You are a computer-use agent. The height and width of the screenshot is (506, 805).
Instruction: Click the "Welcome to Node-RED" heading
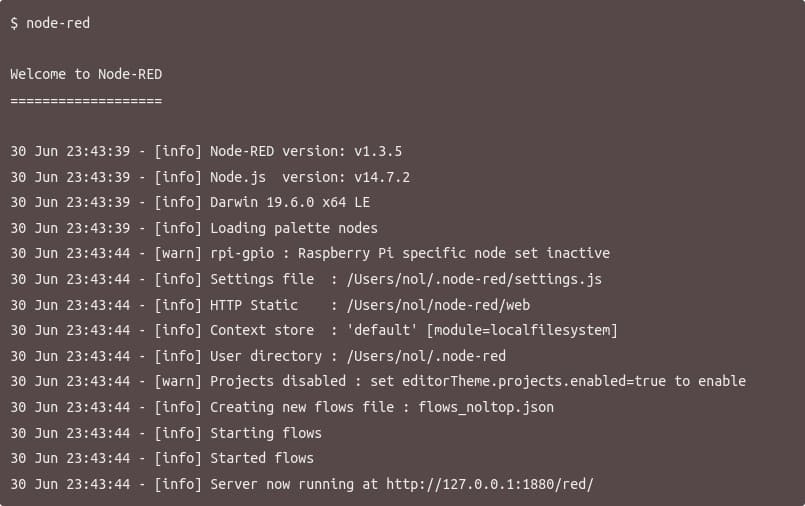click(86, 74)
